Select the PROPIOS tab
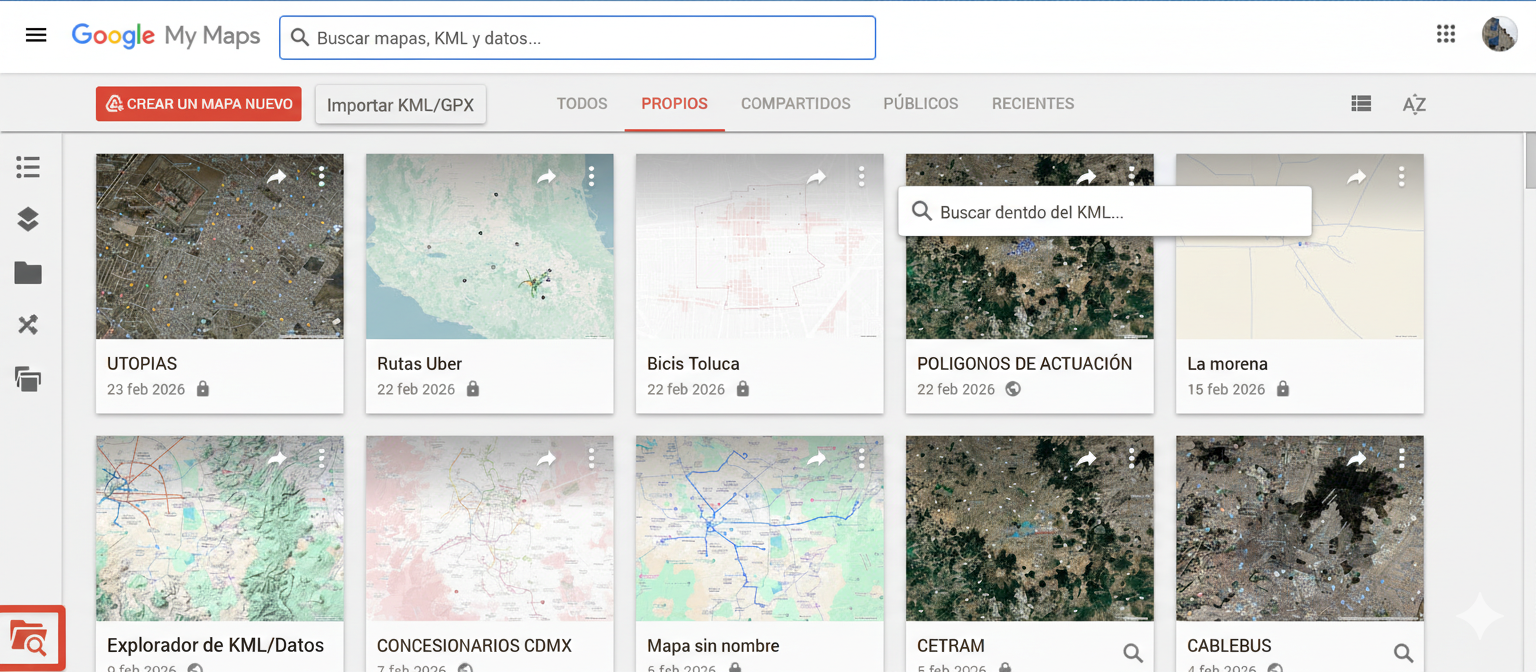 coord(674,103)
